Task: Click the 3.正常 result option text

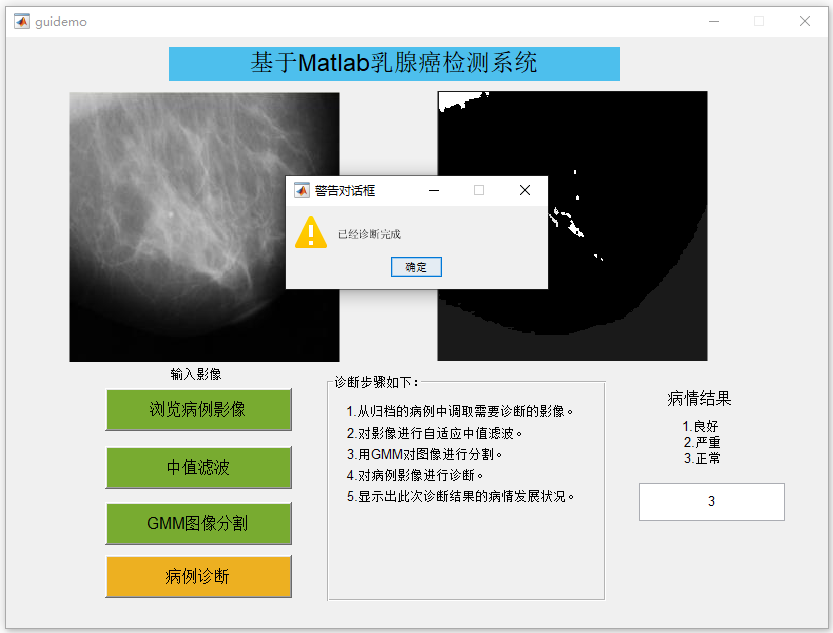Action: point(702,458)
